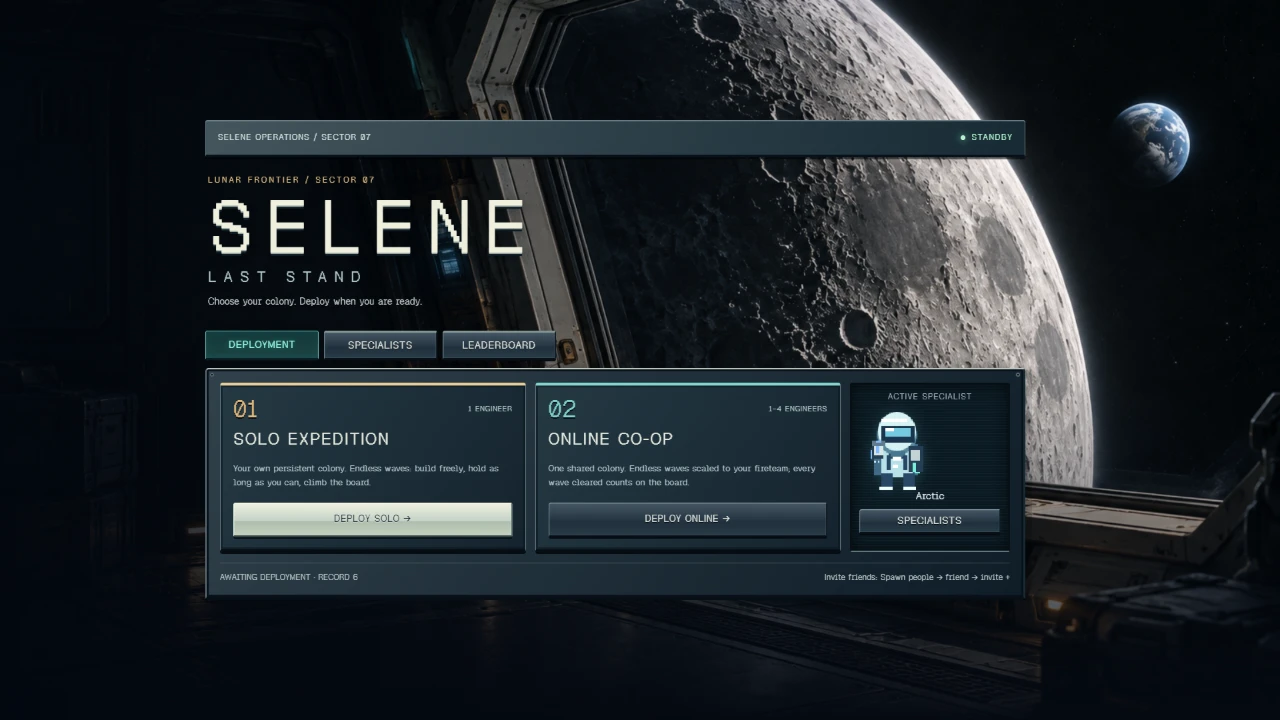This screenshot has height=720, width=1280.
Task: Click the Standby status label
Action: pyautogui.click(x=992, y=137)
